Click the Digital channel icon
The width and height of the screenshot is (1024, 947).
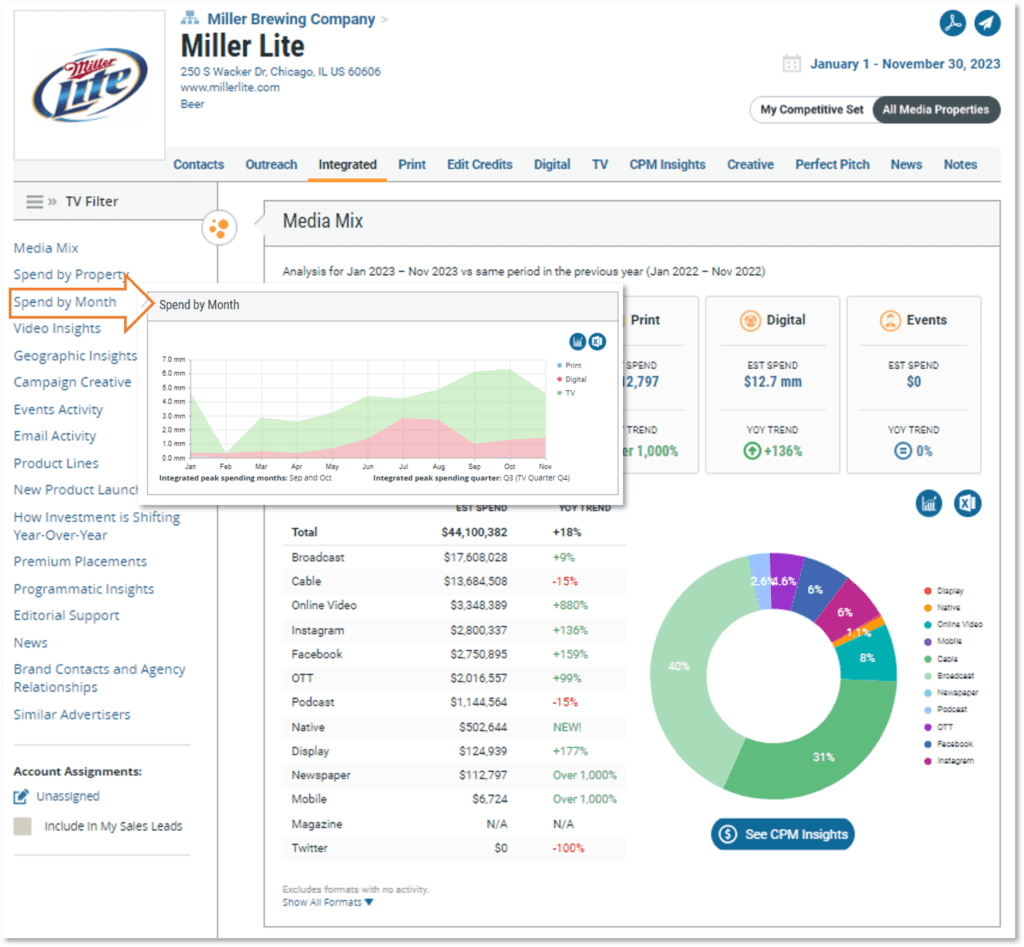click(x=750, y=321)
